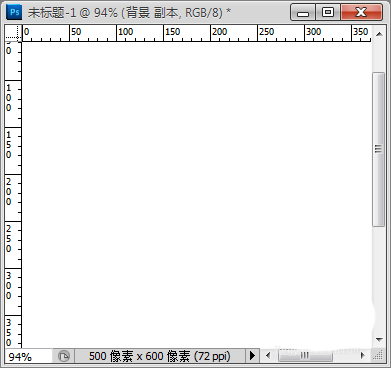Screen dimensions: 391x368
Task: Click the vertical scrollbar down arrow
Action: coord(379,339)
